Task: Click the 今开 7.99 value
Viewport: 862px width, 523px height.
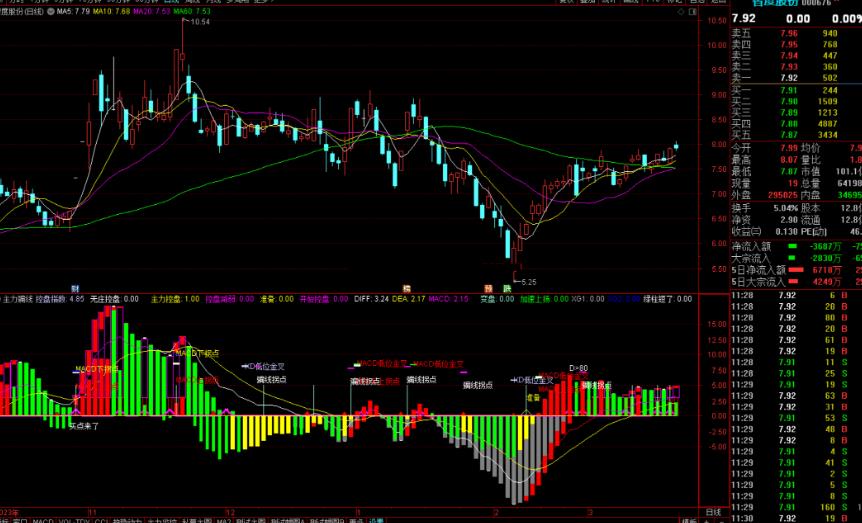Action: (789, 148)
